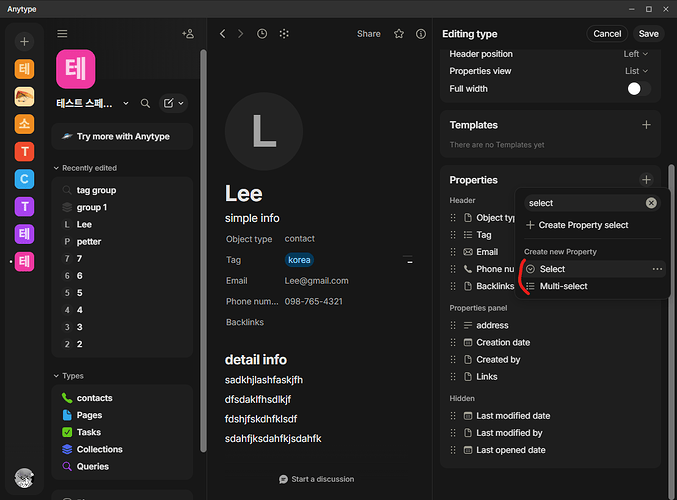Click the phone number 098-765-4321 value
This screenshot has height=500, width=677.
click(313, 301)
